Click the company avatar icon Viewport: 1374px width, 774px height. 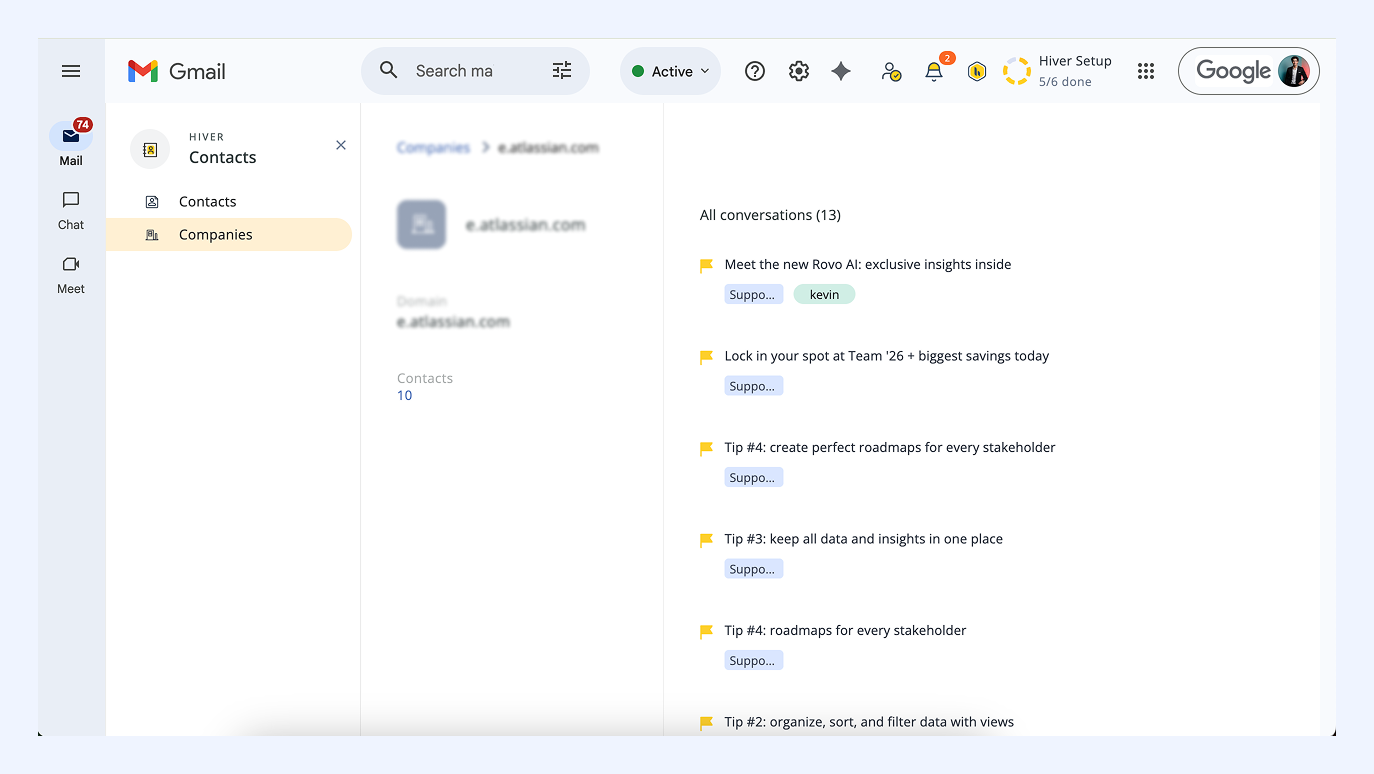(x=421, y=224)
